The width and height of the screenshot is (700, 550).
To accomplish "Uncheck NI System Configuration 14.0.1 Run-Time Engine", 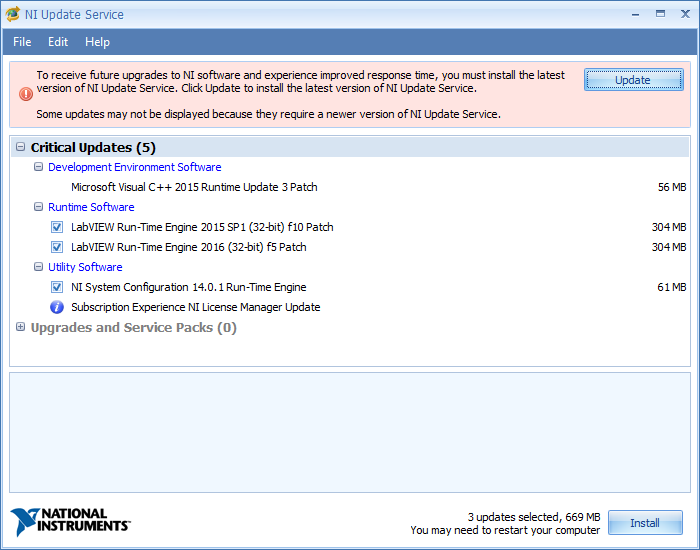I will pyautogui.click(x=57, y=287).
